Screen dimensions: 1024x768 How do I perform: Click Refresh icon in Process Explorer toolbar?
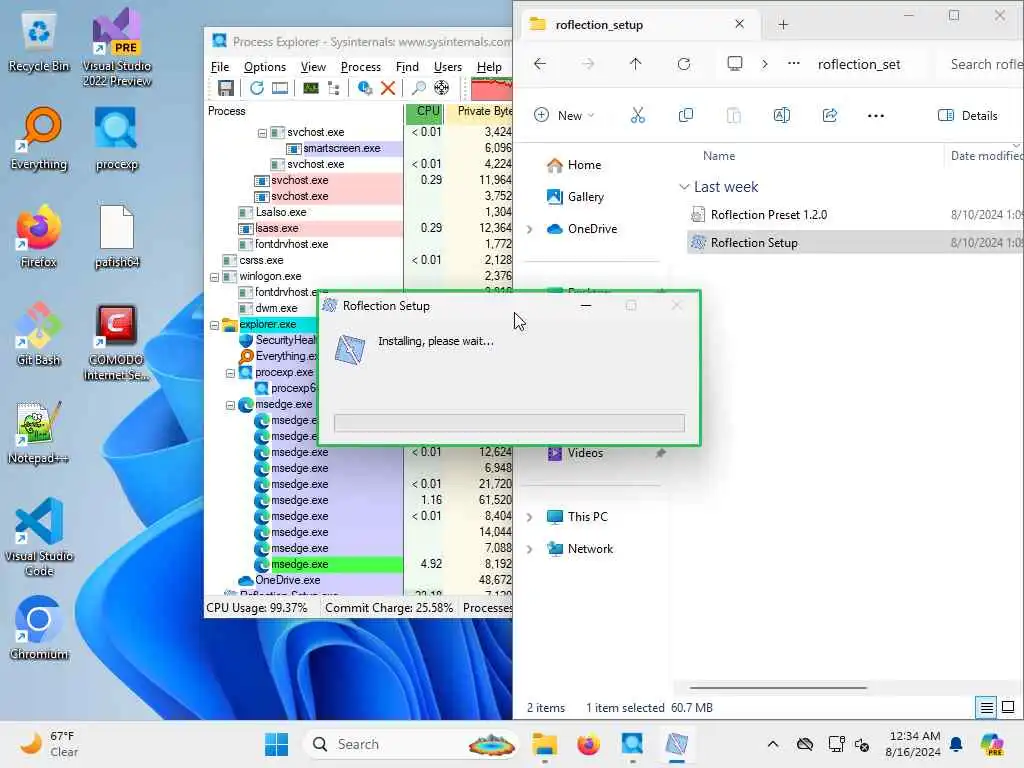click(x=257, y=88)
